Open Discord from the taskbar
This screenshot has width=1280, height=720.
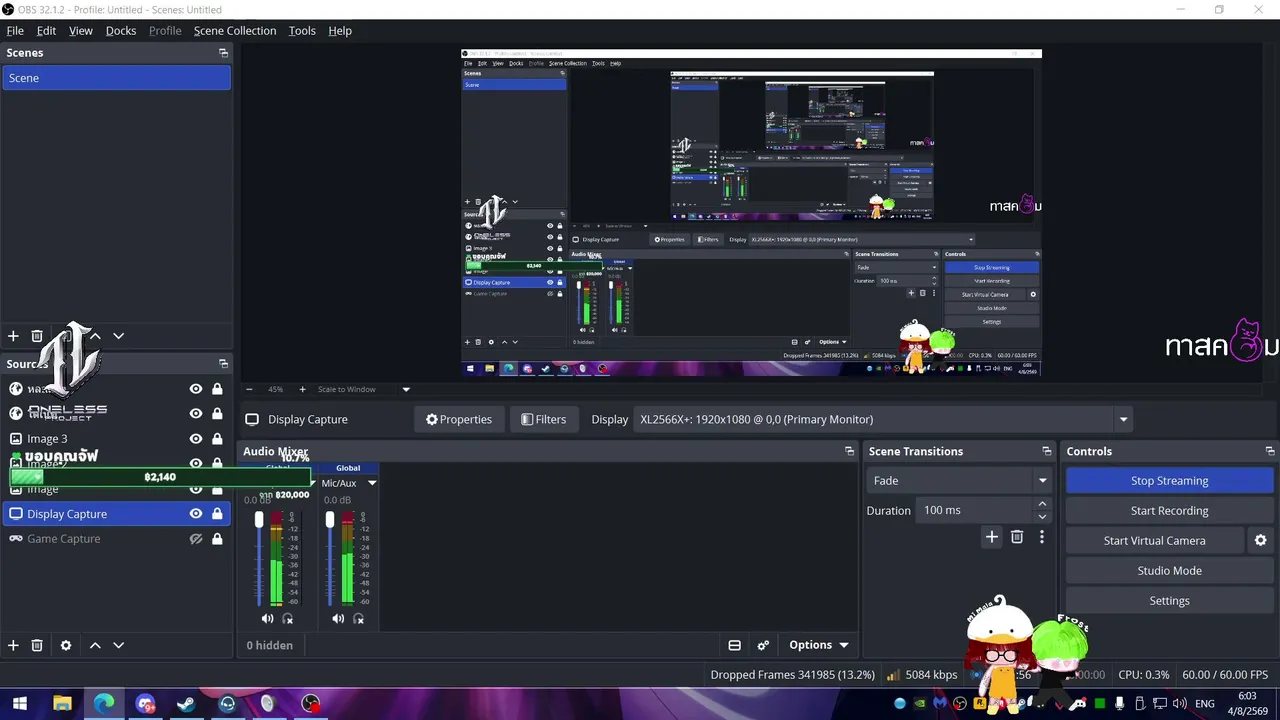coord(146,704)
